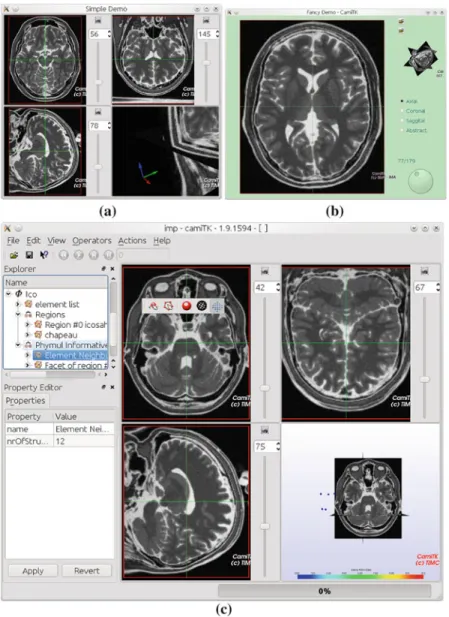Open the Operators menu

92,240
